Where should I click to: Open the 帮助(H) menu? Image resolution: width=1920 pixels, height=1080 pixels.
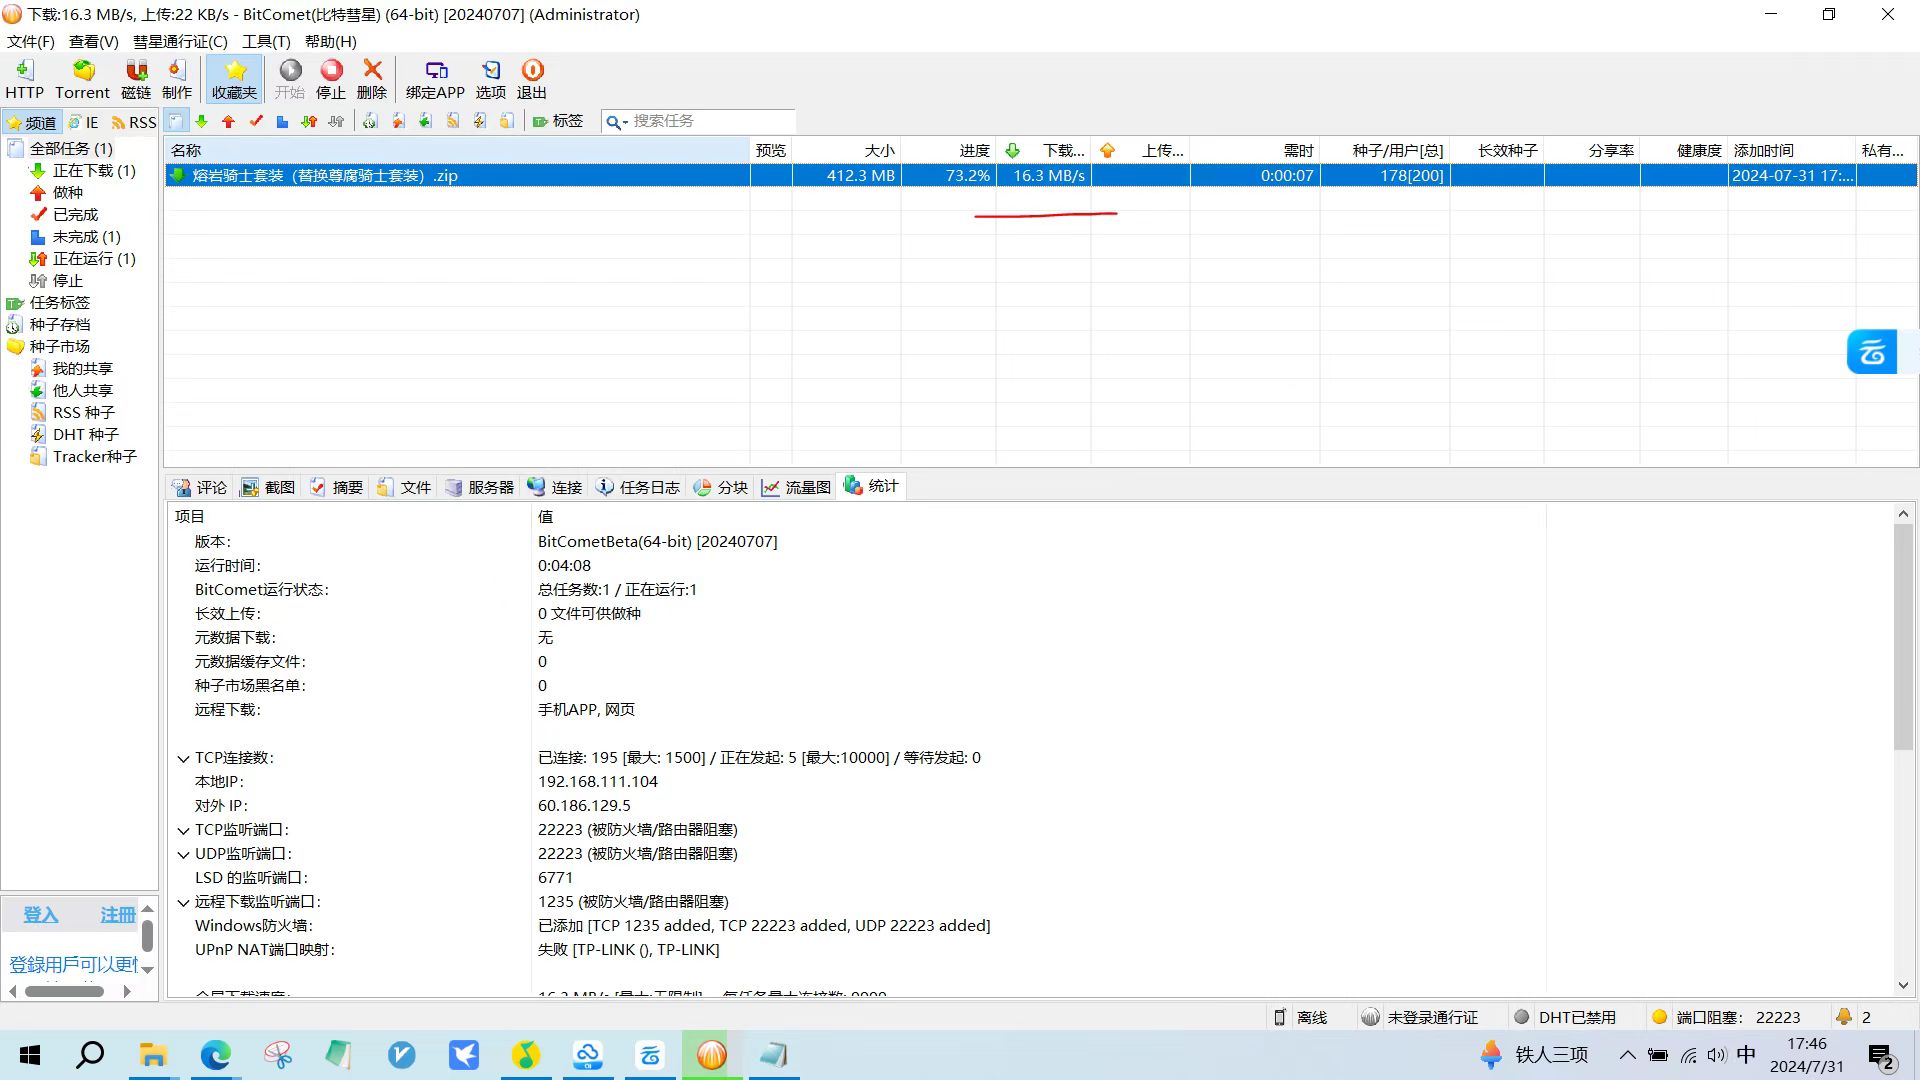330,41
